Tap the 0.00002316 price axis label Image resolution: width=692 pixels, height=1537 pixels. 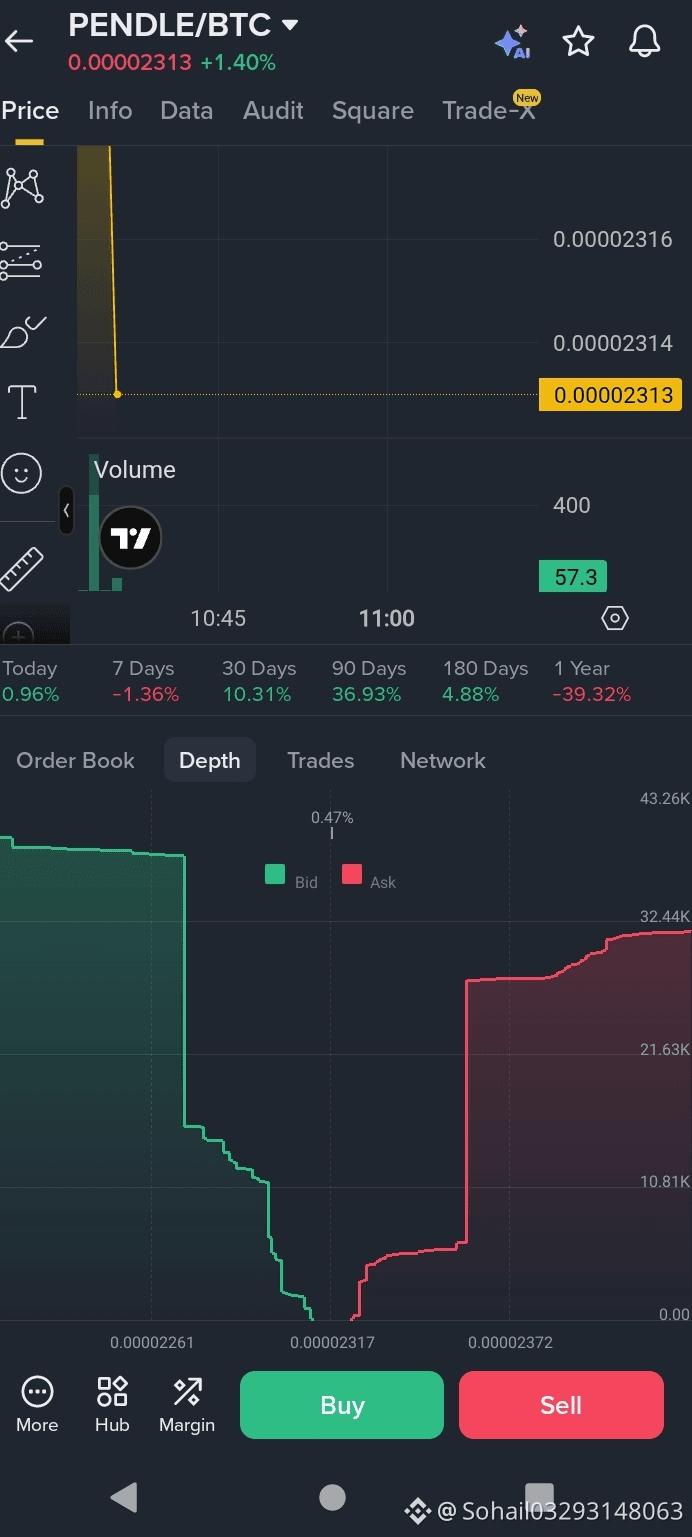coord(613,239)
